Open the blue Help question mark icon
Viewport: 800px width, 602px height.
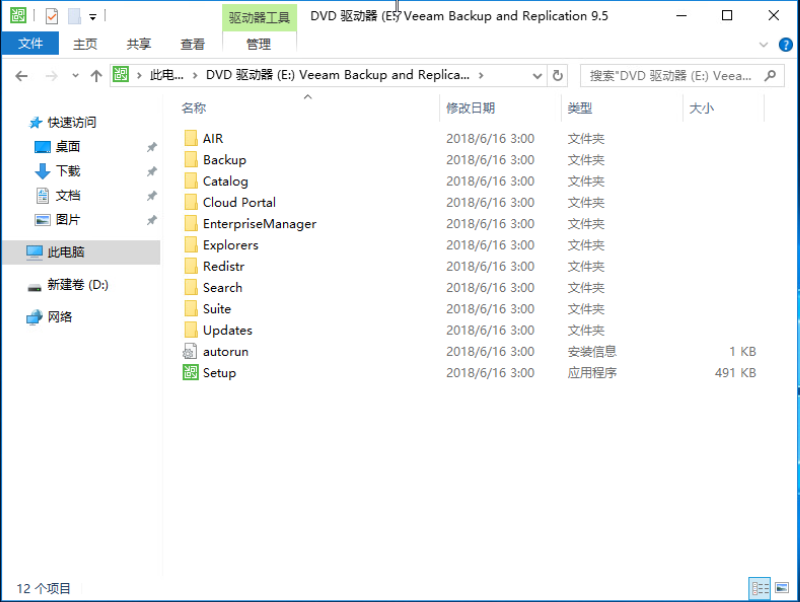click(x=785, y=45)
